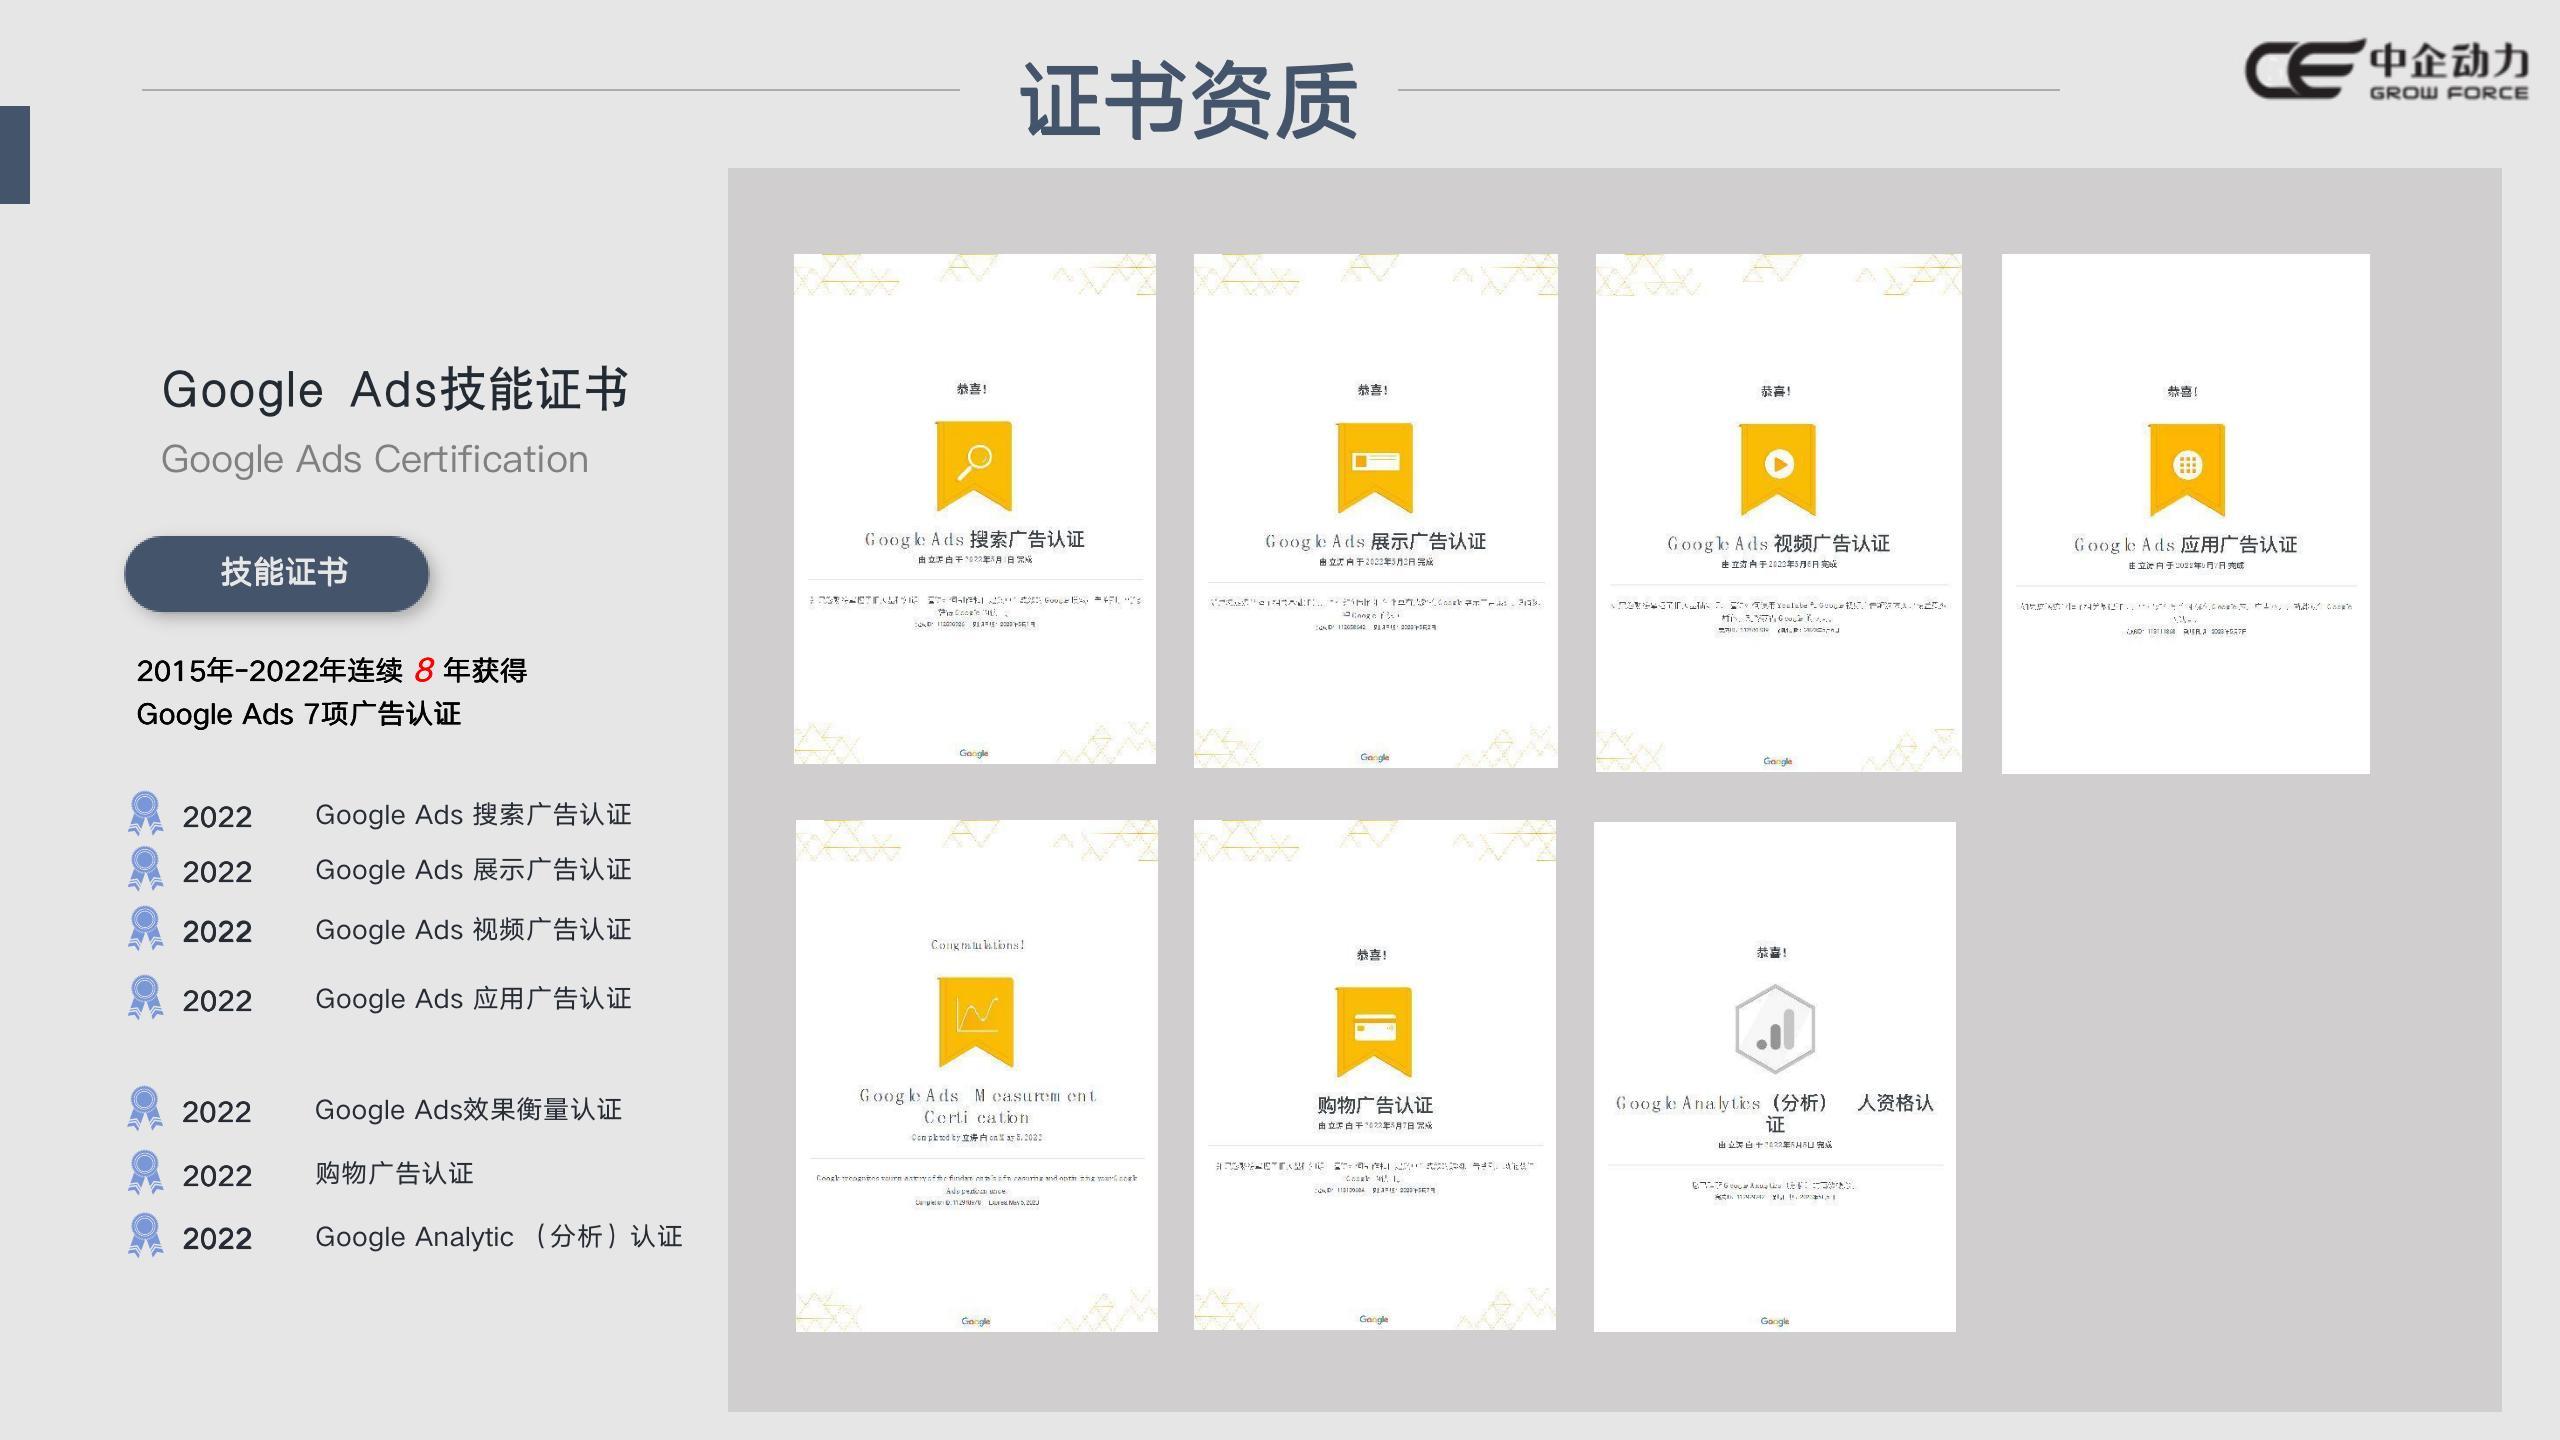
Task: Select list text Google Ads 展示广告认证
Action: [x=473, y=870]
